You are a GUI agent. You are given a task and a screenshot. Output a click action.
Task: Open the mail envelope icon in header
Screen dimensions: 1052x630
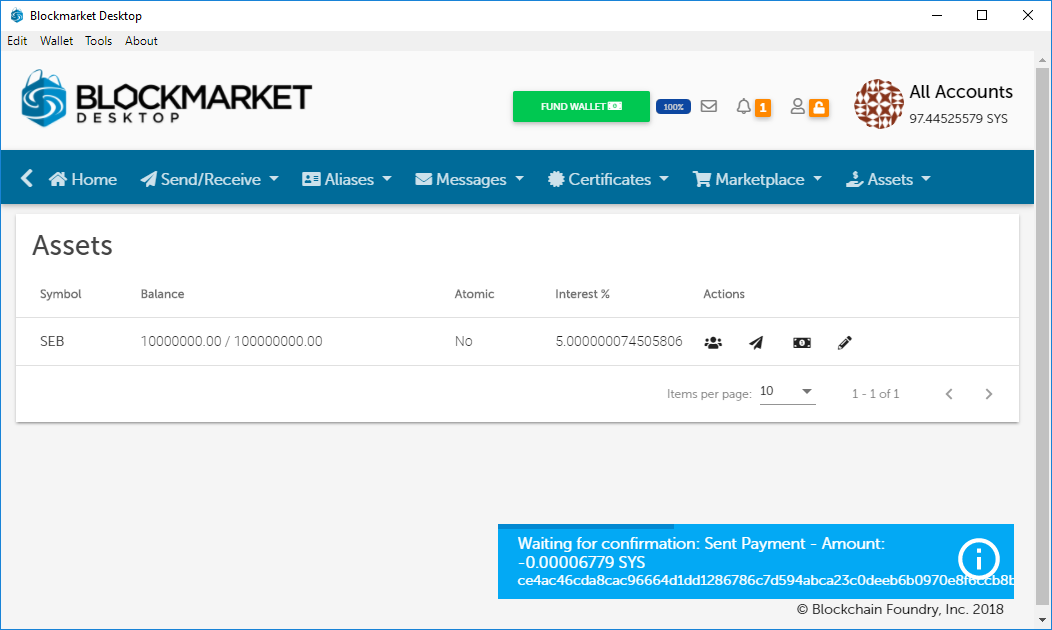(708, 106)
